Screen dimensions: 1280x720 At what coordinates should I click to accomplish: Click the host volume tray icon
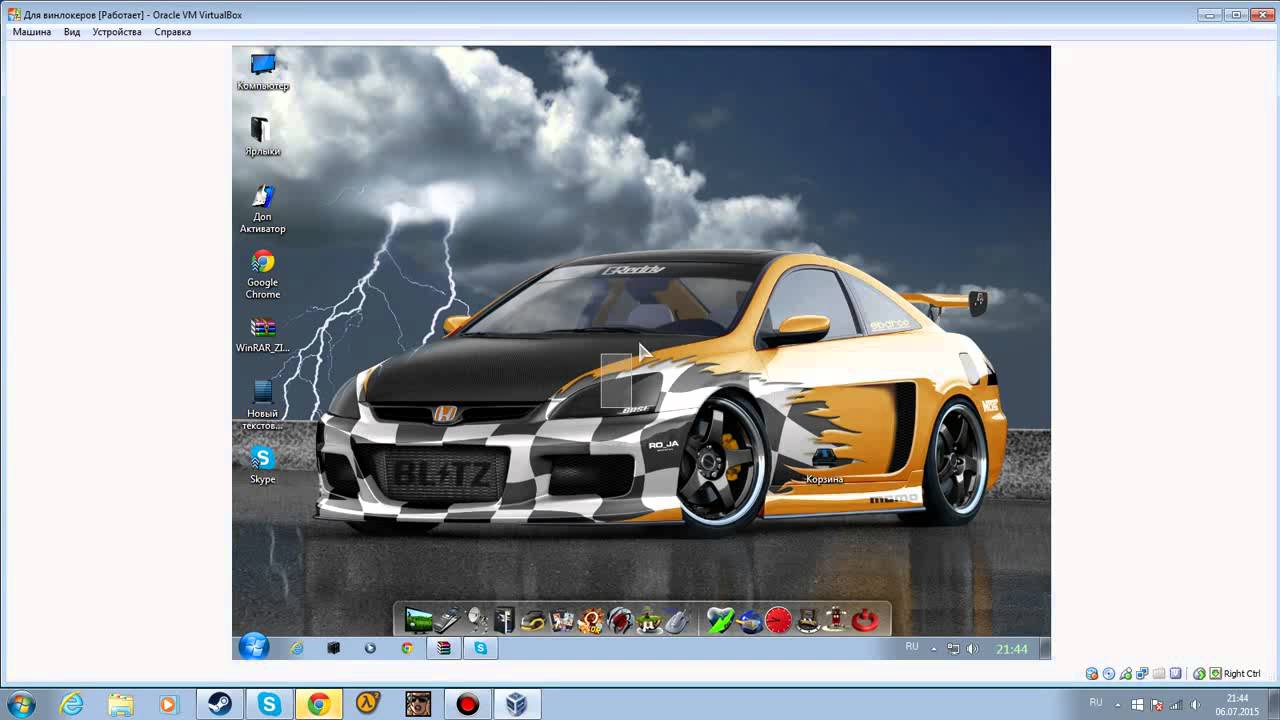click(1195, 705)
